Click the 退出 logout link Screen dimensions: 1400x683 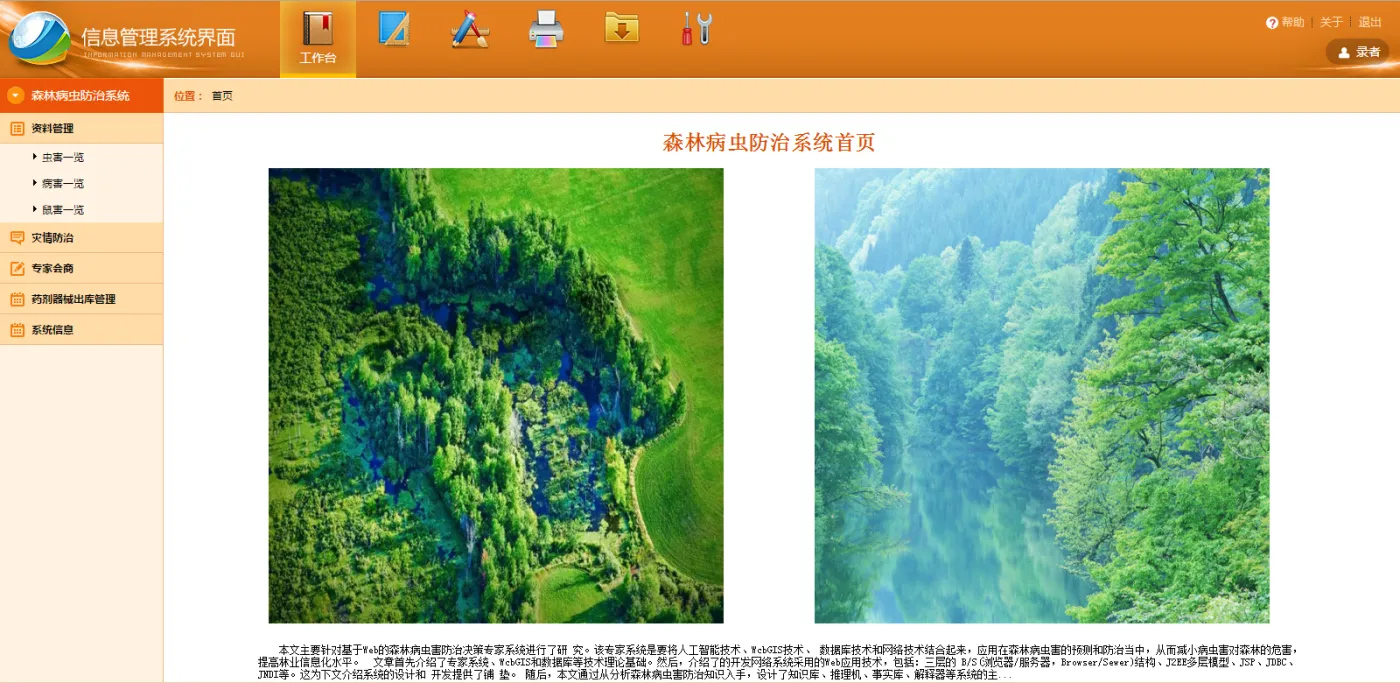[1369, 23]
